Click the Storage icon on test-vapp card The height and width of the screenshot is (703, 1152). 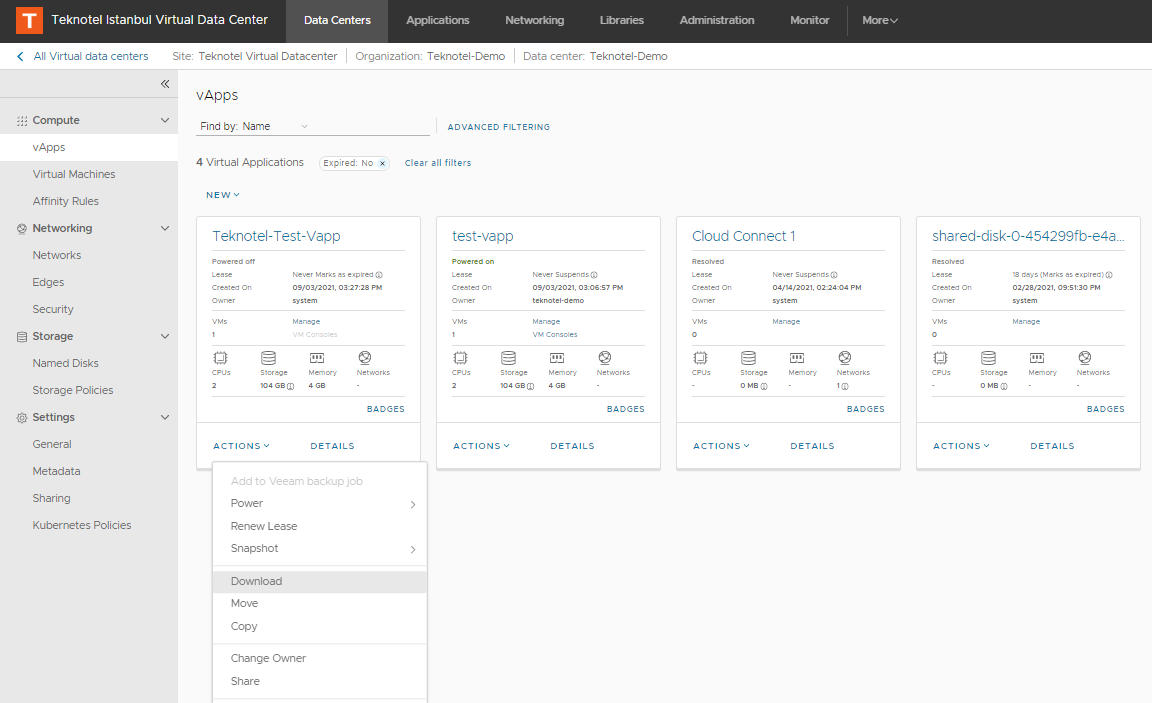(x=508, y=358)
